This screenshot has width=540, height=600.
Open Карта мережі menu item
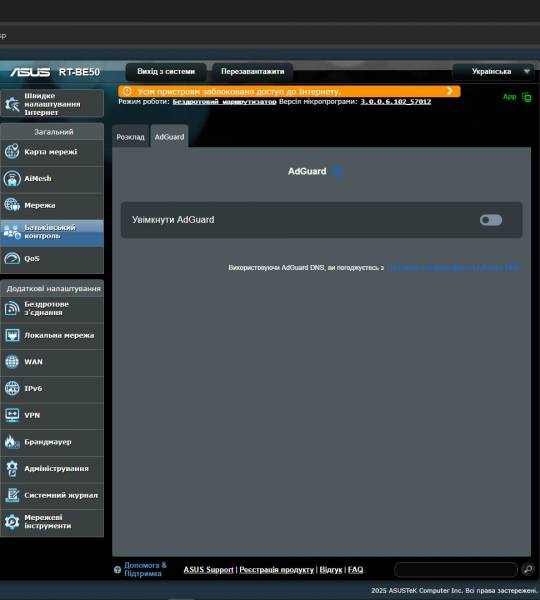(x=52, y=152)
